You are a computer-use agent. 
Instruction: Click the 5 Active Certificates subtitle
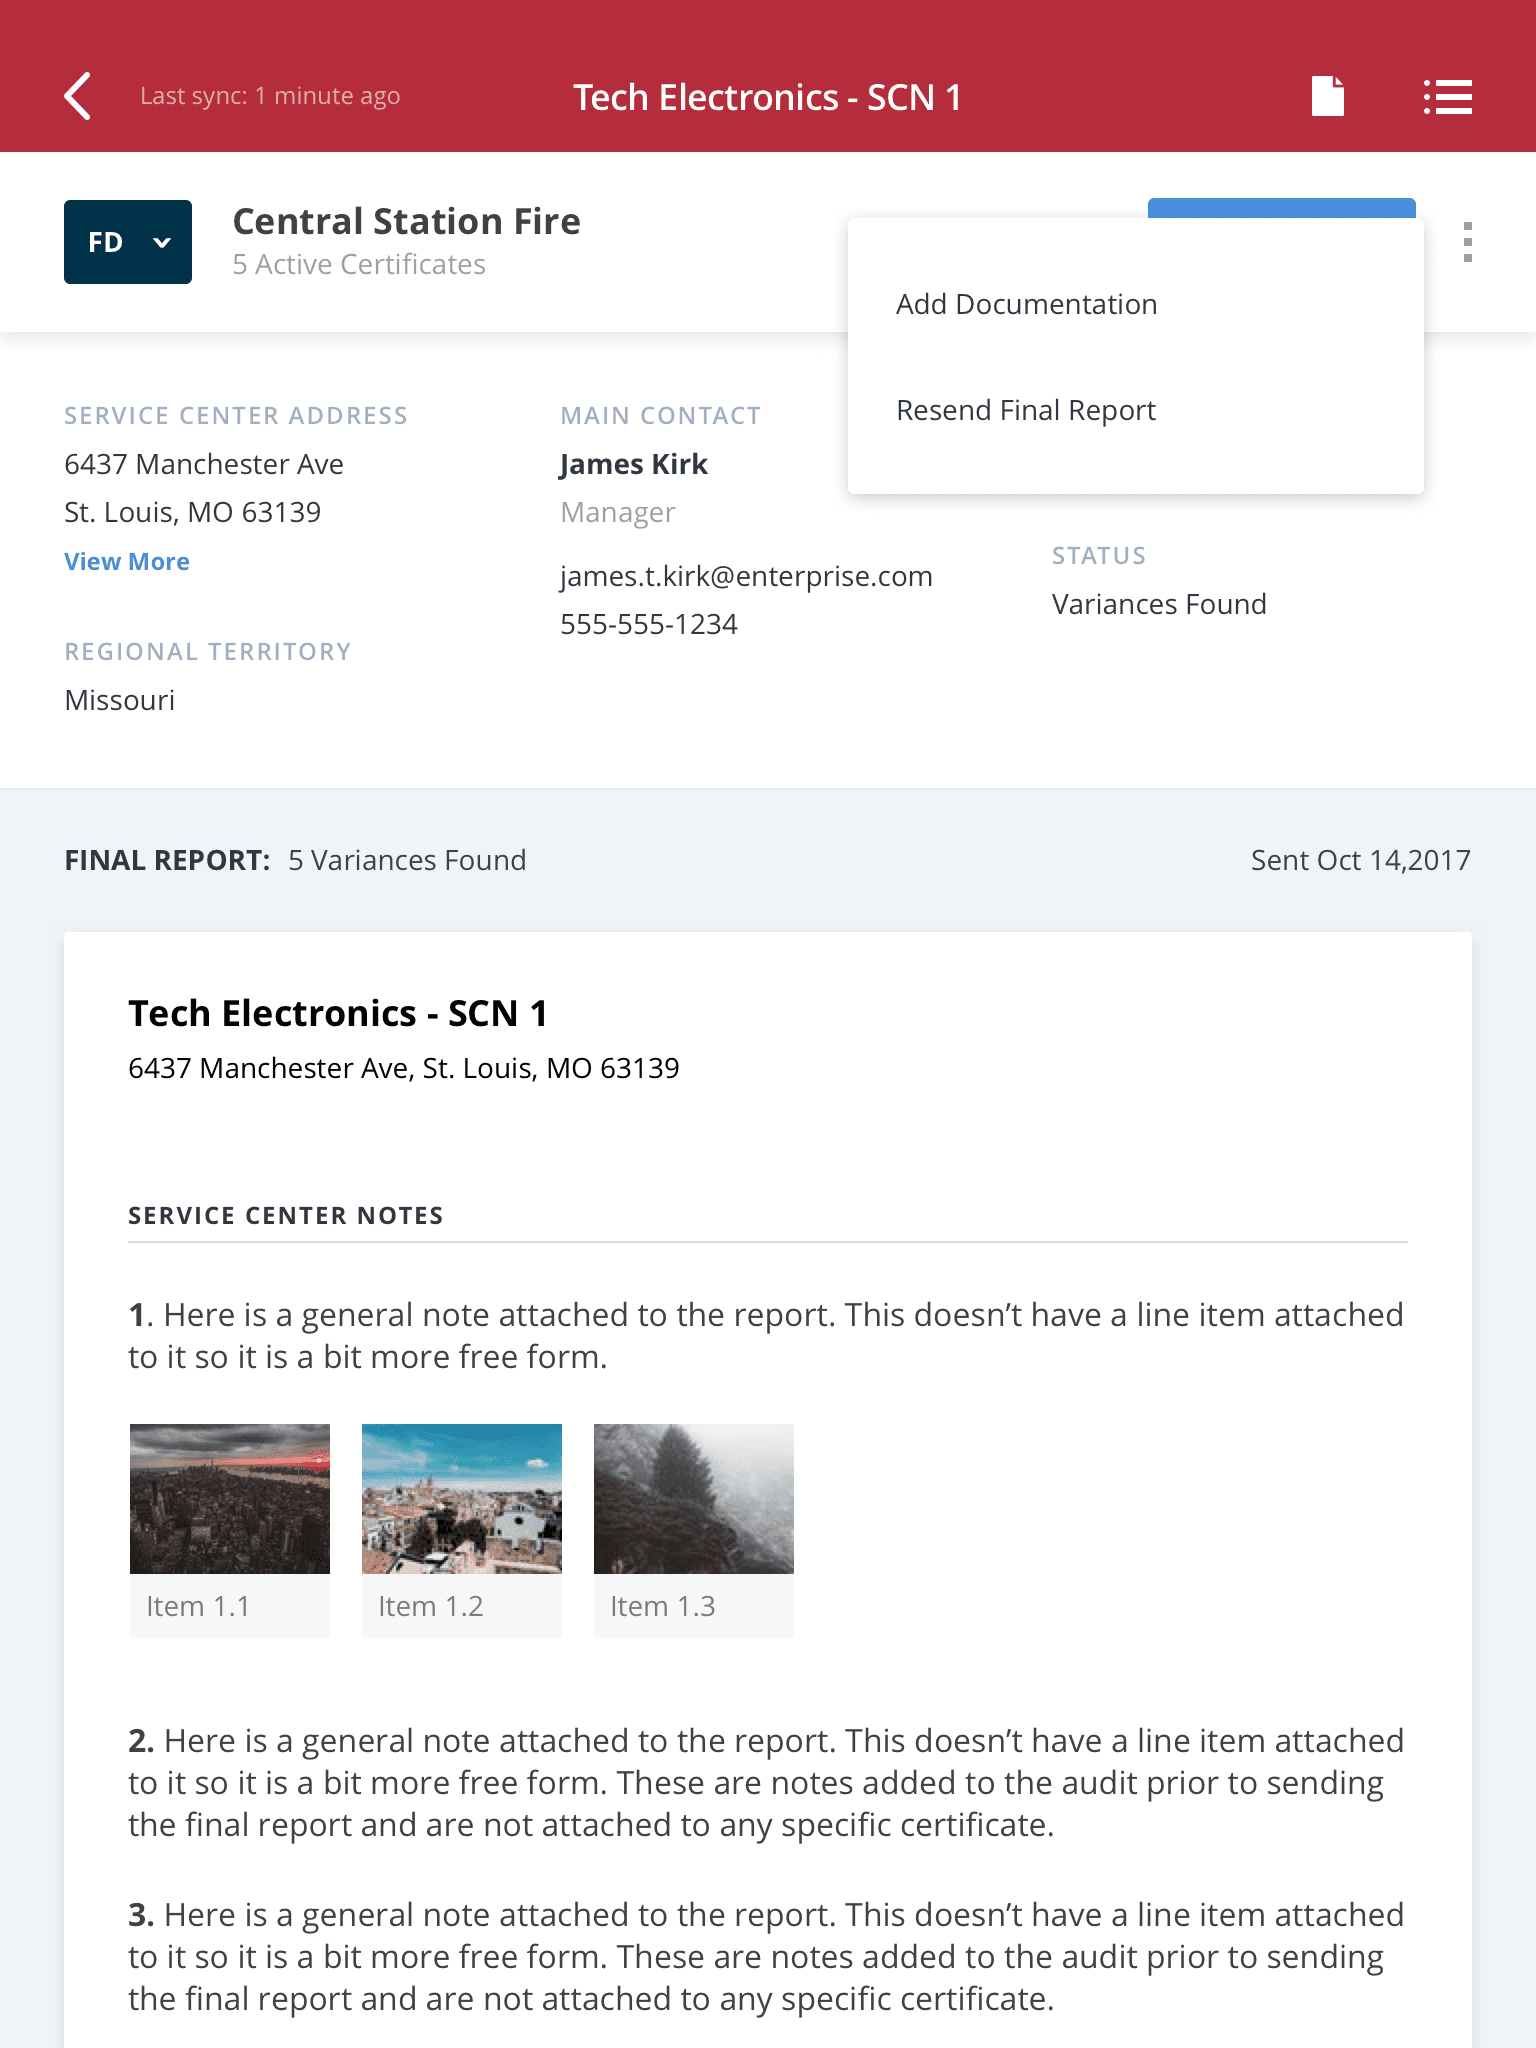point(359,265)
